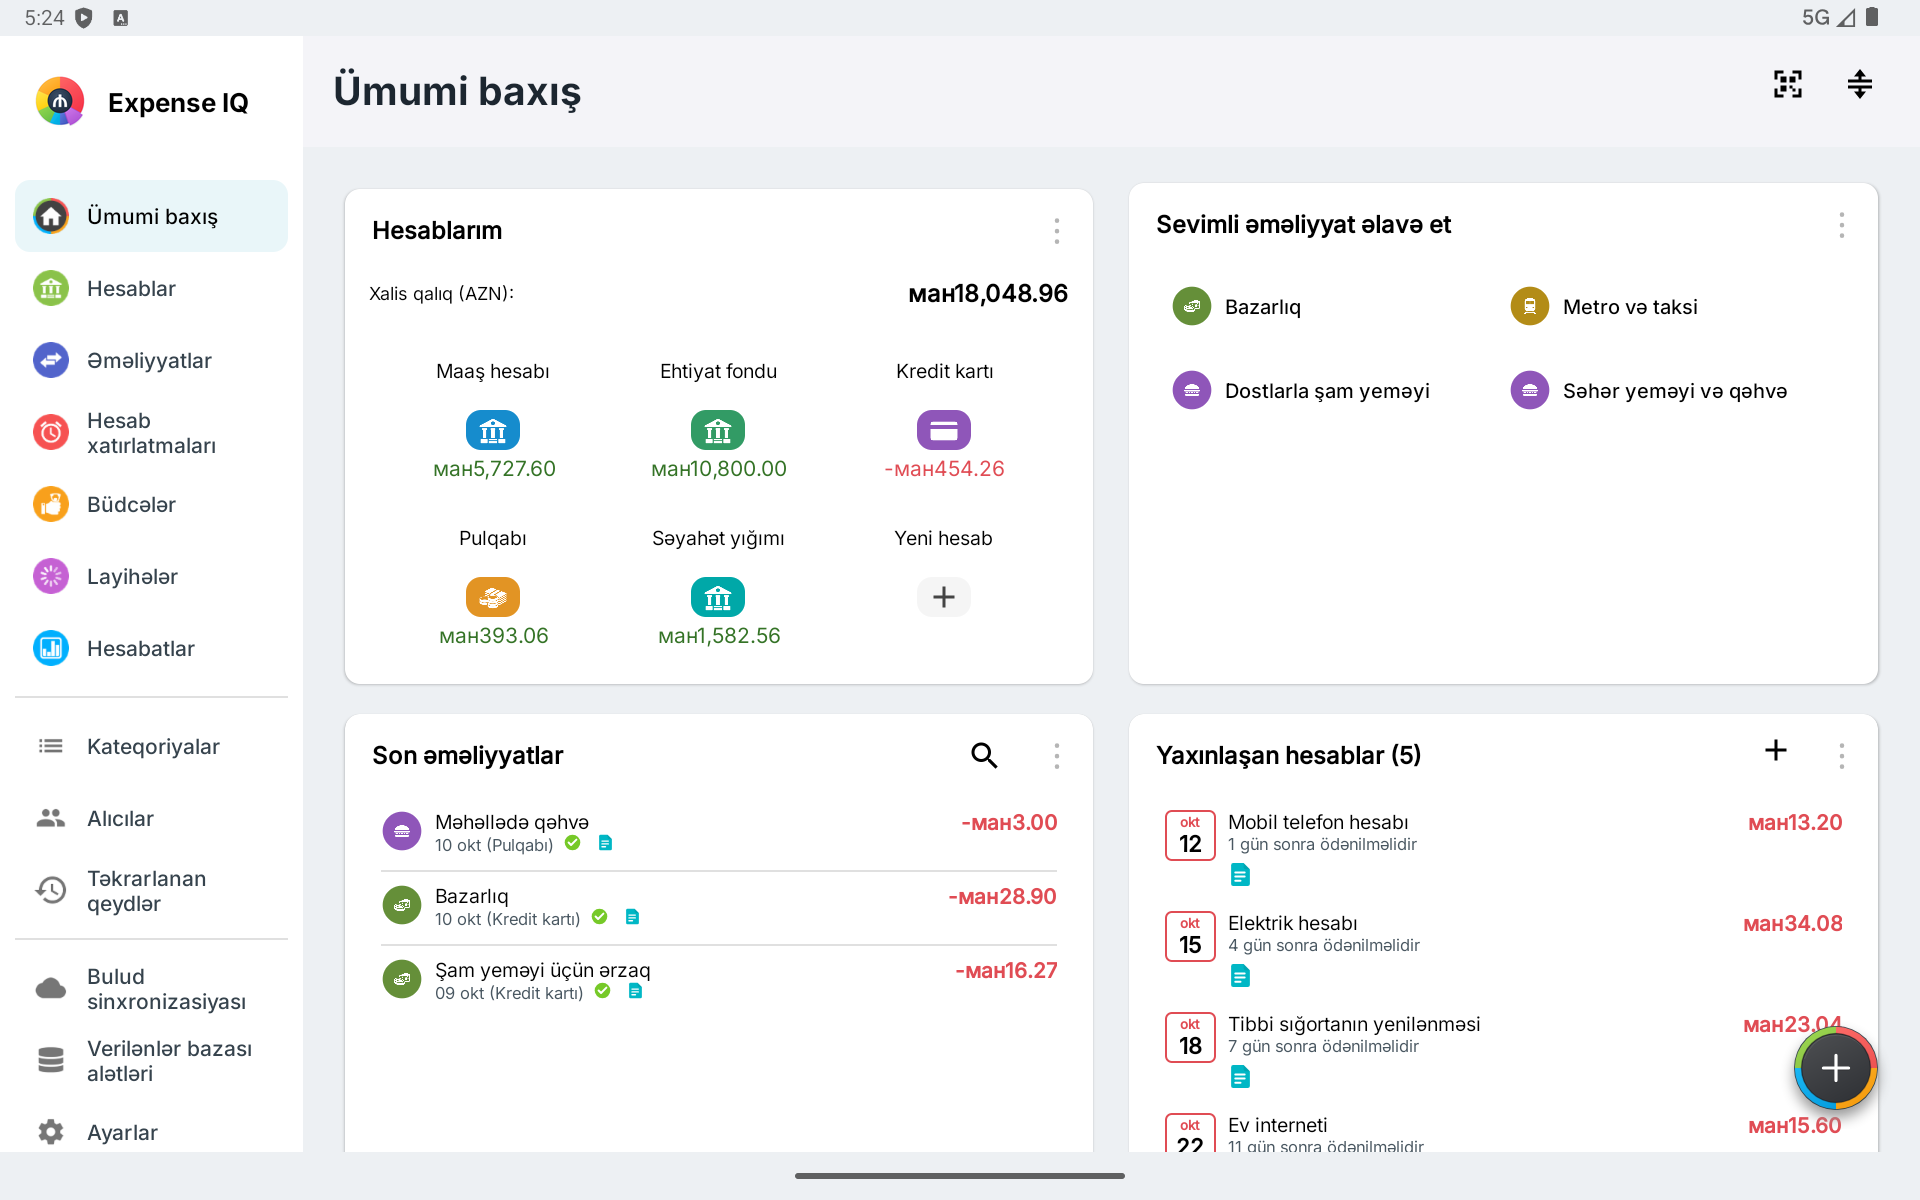Toggle cleared checkmark on Bazarlıq transaction
This screenshot has height=1200, width=1920.
pos(600,917)
